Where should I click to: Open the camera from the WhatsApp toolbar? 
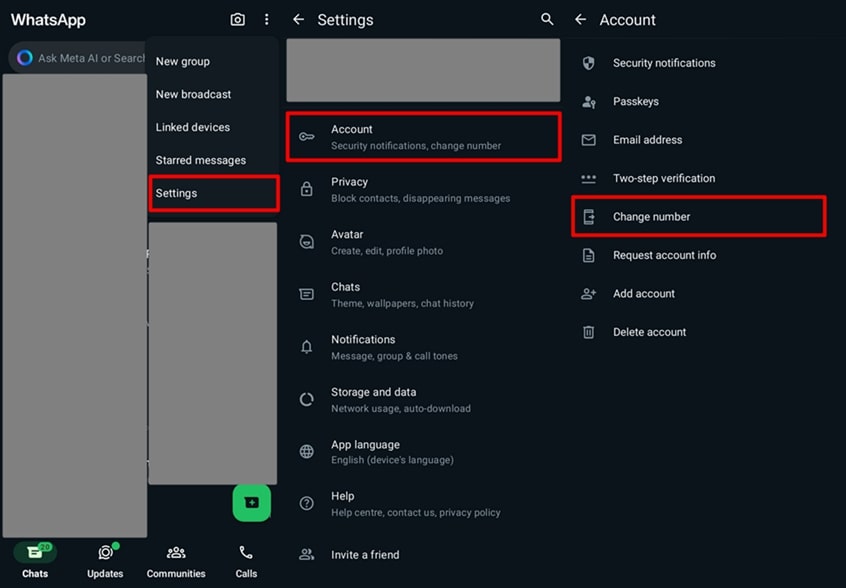(237, 19)
